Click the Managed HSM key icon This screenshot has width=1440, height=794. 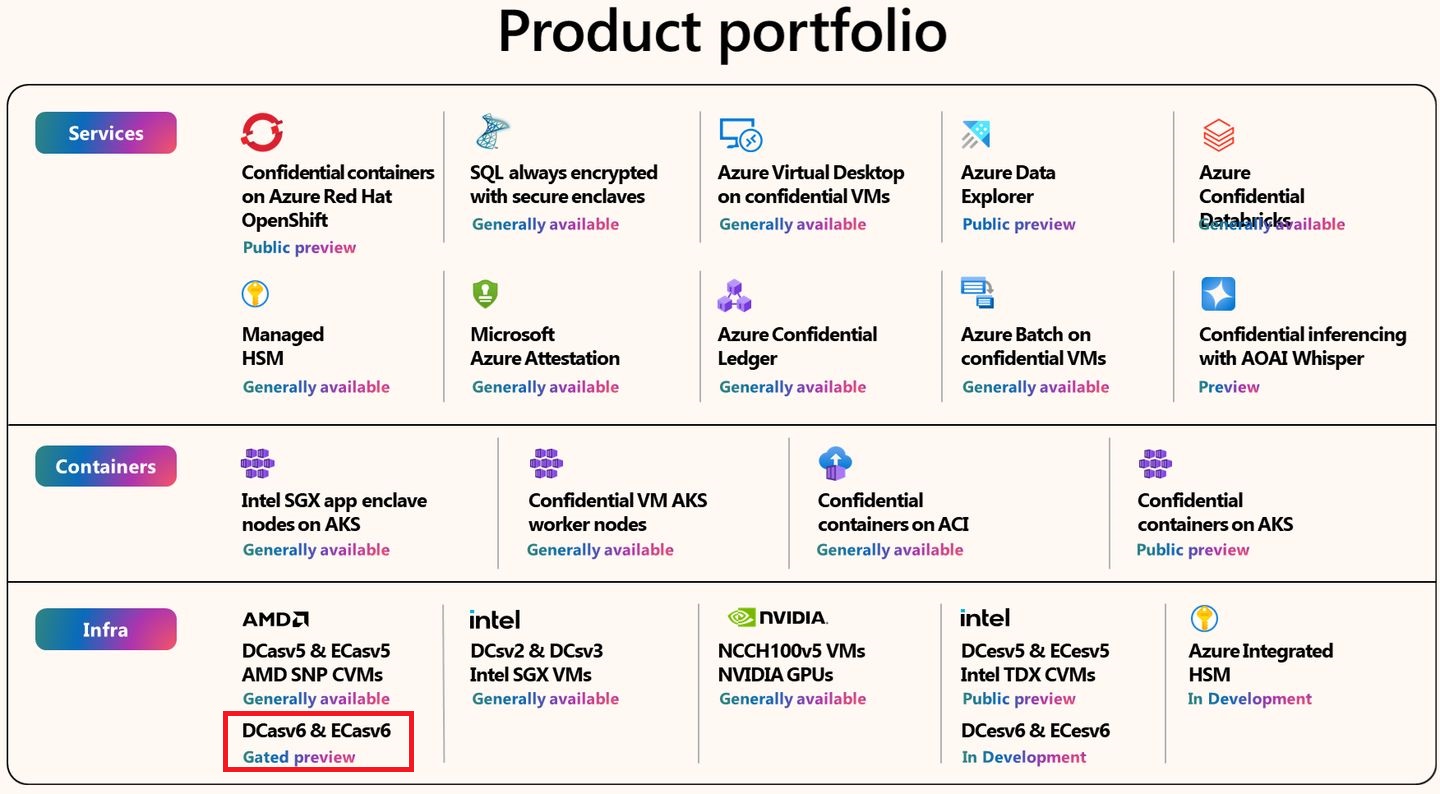256,294
